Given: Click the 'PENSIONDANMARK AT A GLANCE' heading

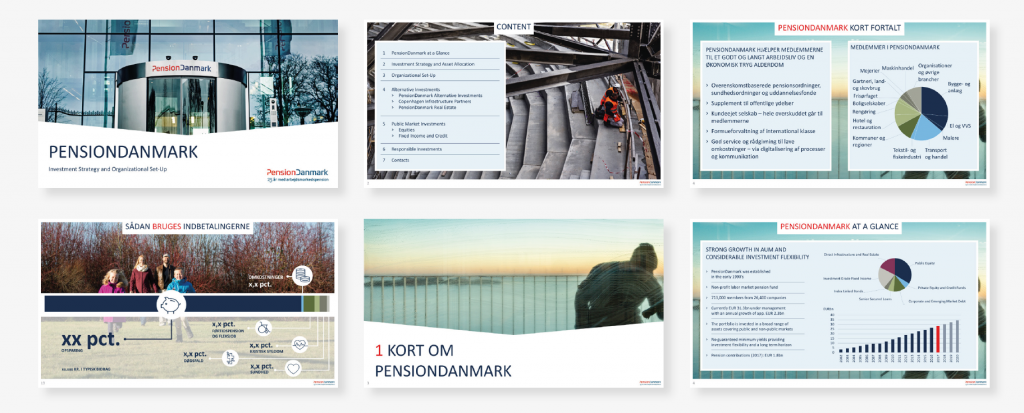Looking at the screenshot, I should coord(839,226).
